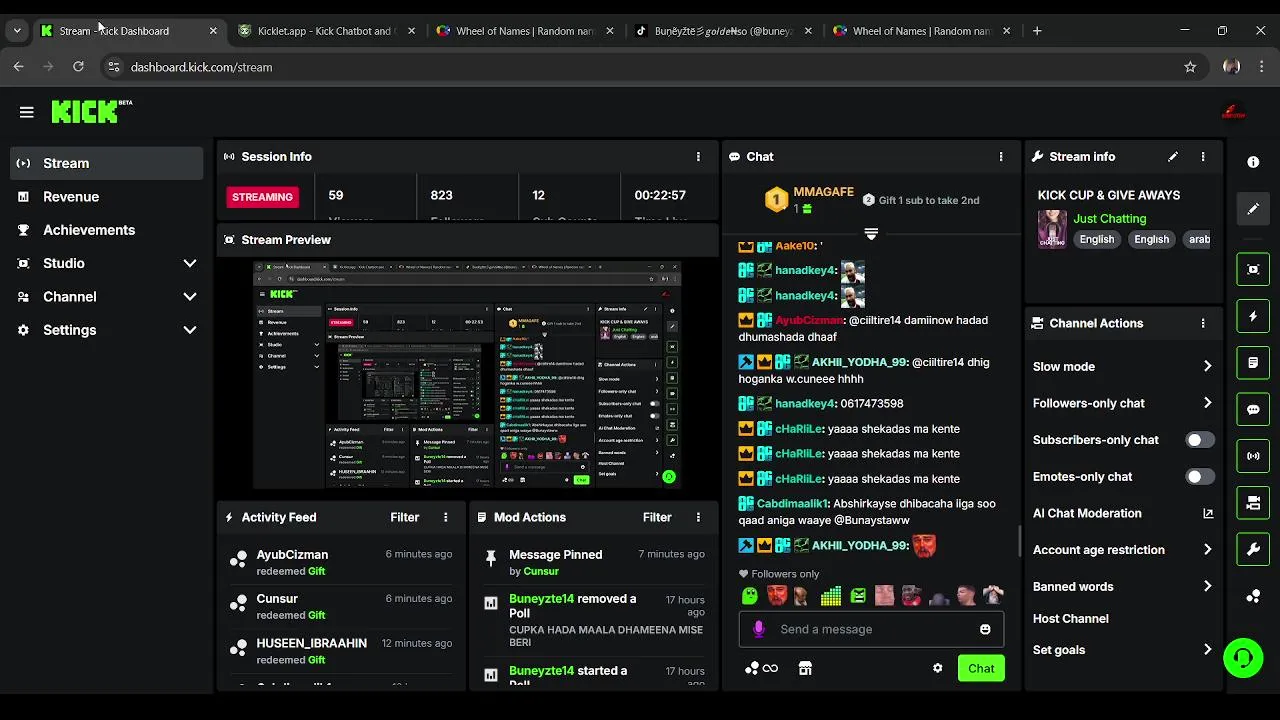Edit stream info with the header pencil icon
Image resolution: width=1280 pixels, height=720 pixels.
click(x=1173, y=157)
